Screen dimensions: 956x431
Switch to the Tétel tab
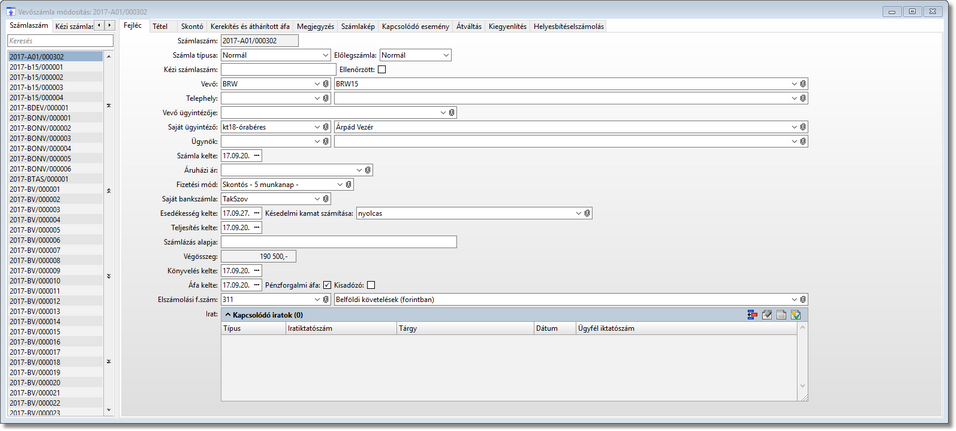(160, 26)
